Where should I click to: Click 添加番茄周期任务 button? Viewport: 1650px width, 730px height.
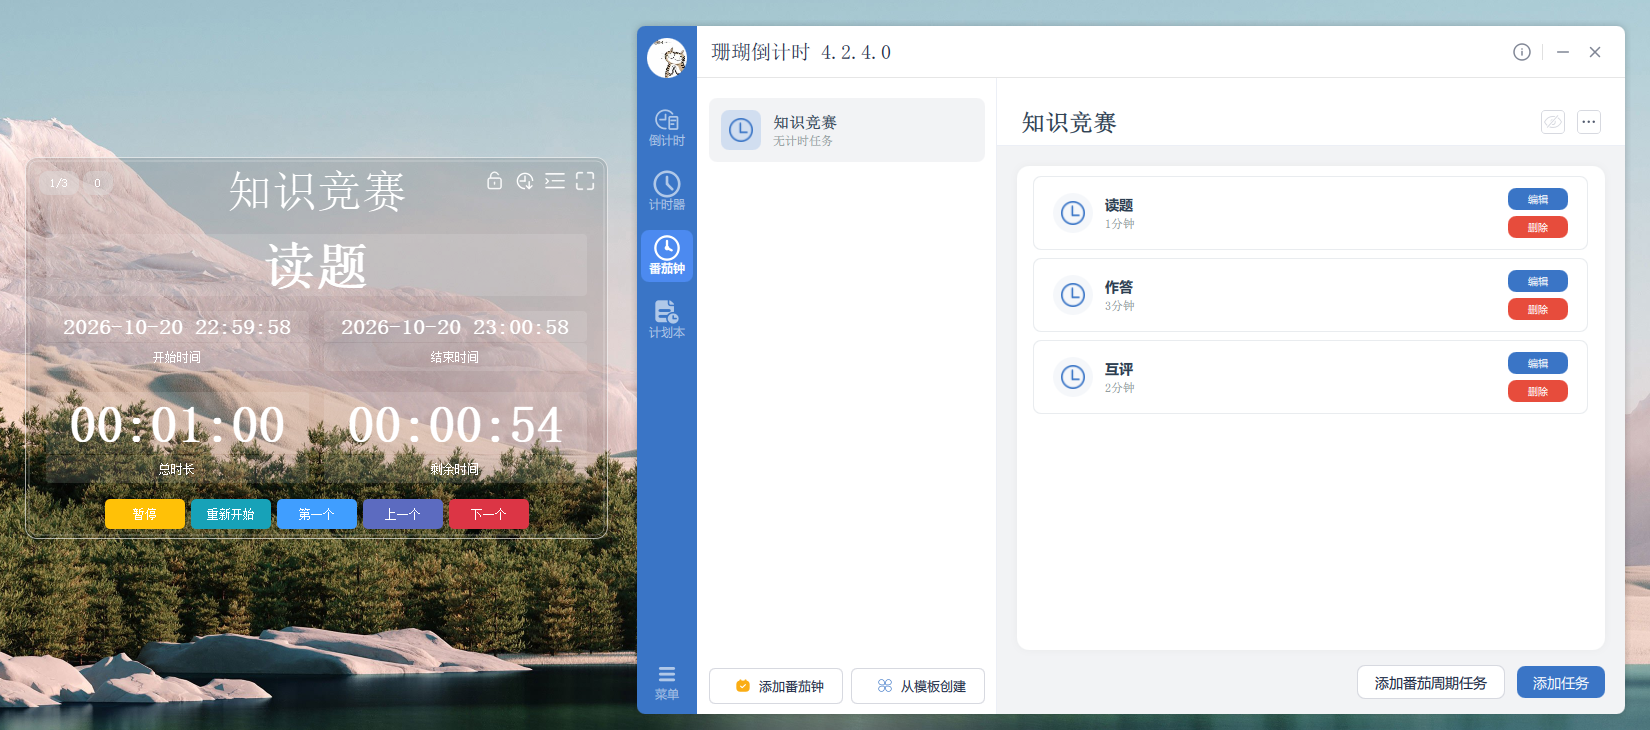1431,683
